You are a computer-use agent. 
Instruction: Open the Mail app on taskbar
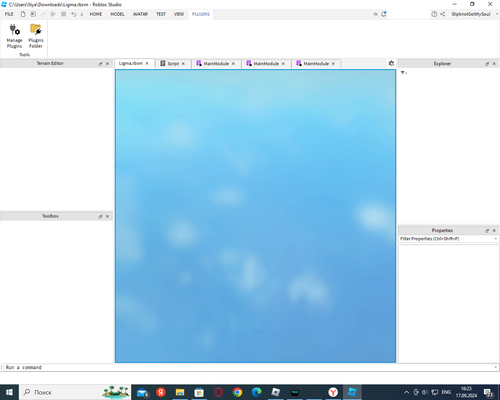[x=142, y=392]
